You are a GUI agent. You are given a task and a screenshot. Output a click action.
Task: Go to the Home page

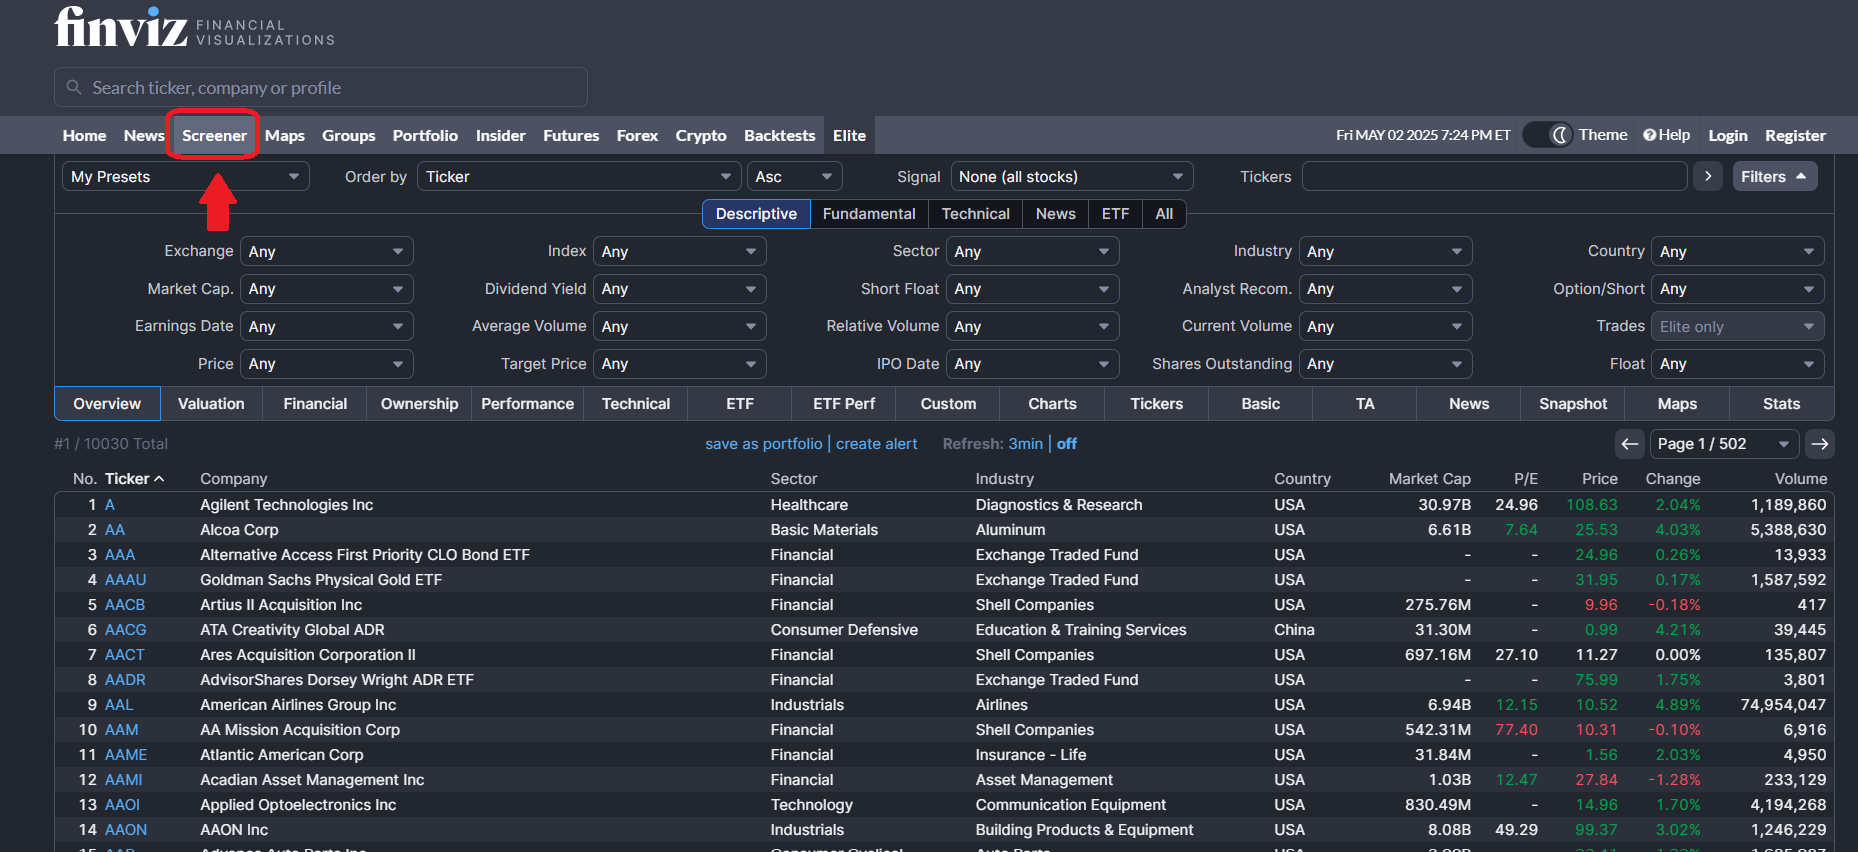point(84,135)
